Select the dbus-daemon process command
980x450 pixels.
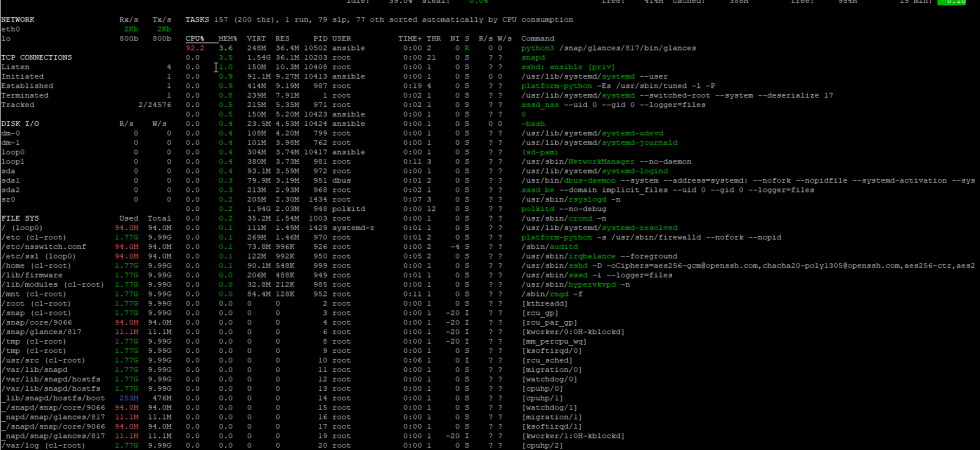(748, 180)
